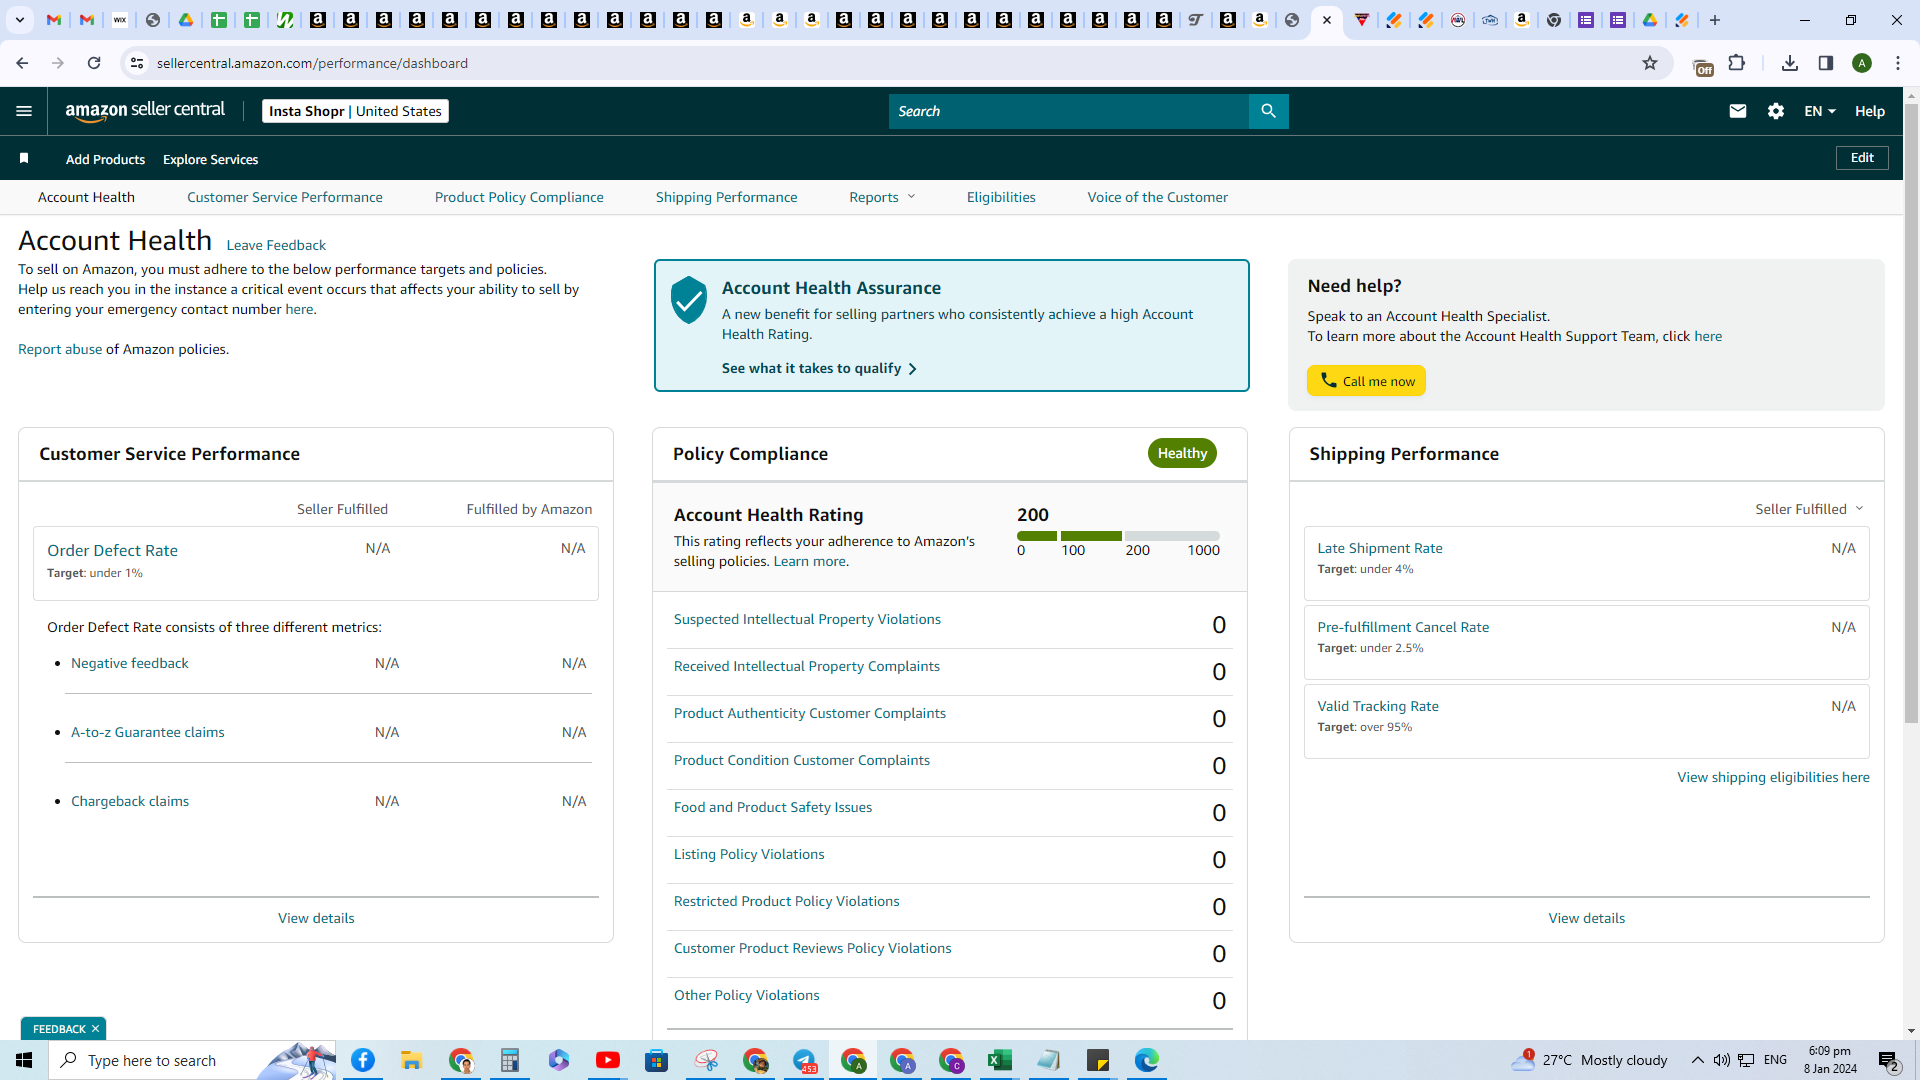1920x1080 pixels.
Task: Bookmark this page with the star icon
Action: tap(1650, 63)
